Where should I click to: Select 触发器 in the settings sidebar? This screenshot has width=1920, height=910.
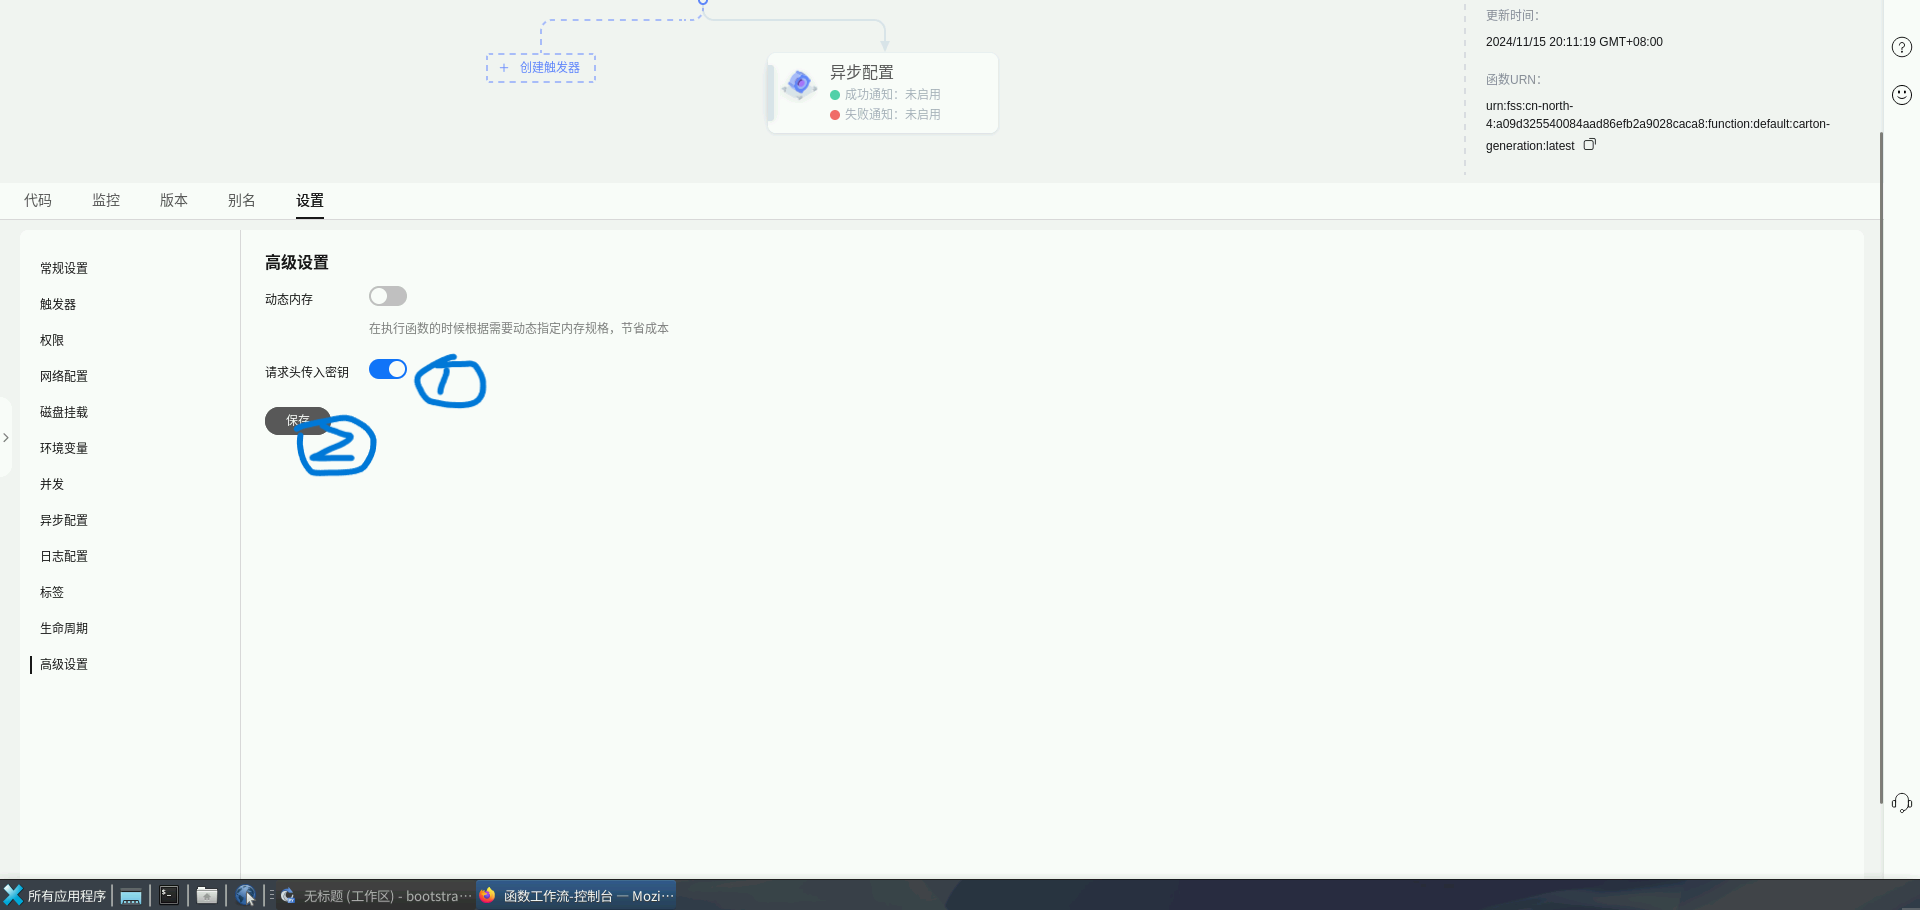point(58,304)
